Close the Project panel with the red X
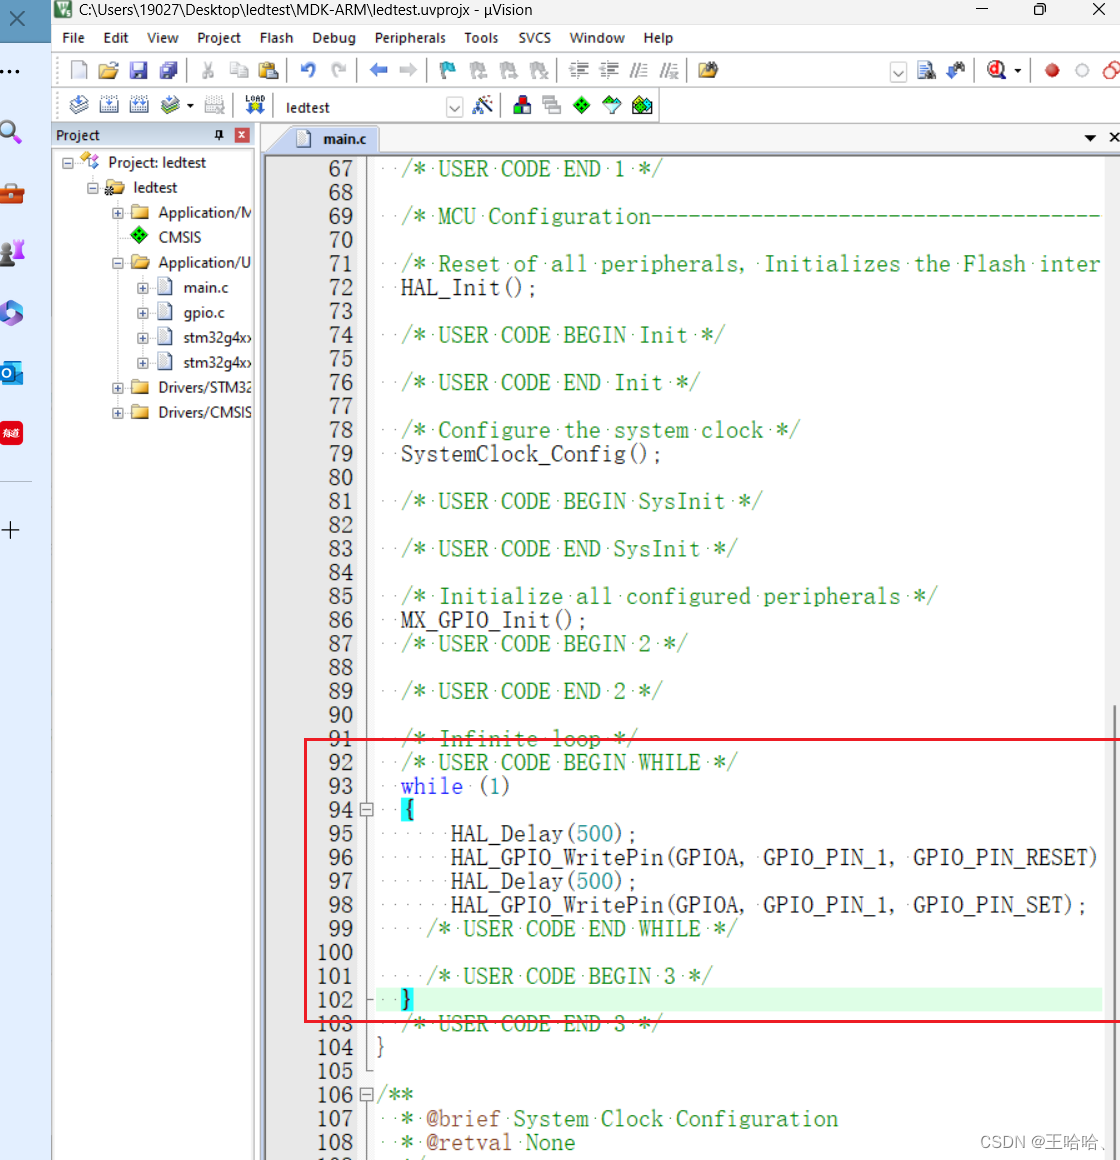The image size is (1120, 1160). (242, 135)
